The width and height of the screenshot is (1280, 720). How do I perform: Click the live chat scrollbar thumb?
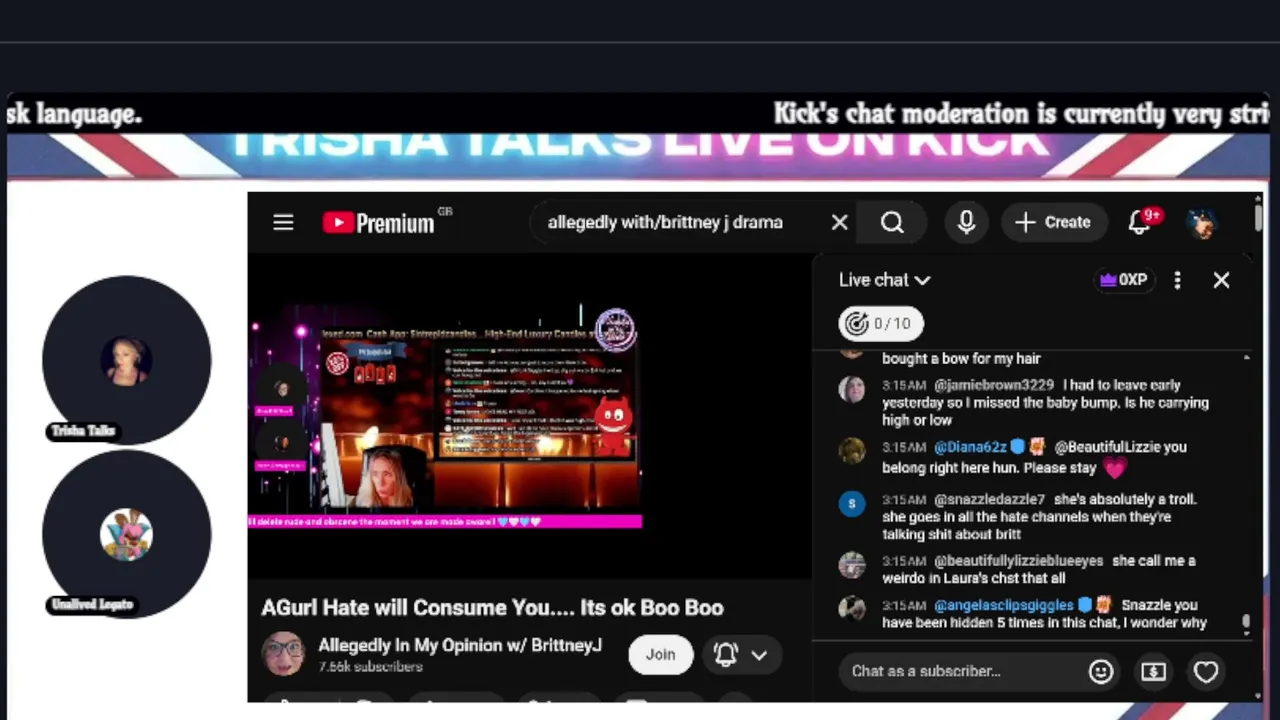(x=1246, y=624)
